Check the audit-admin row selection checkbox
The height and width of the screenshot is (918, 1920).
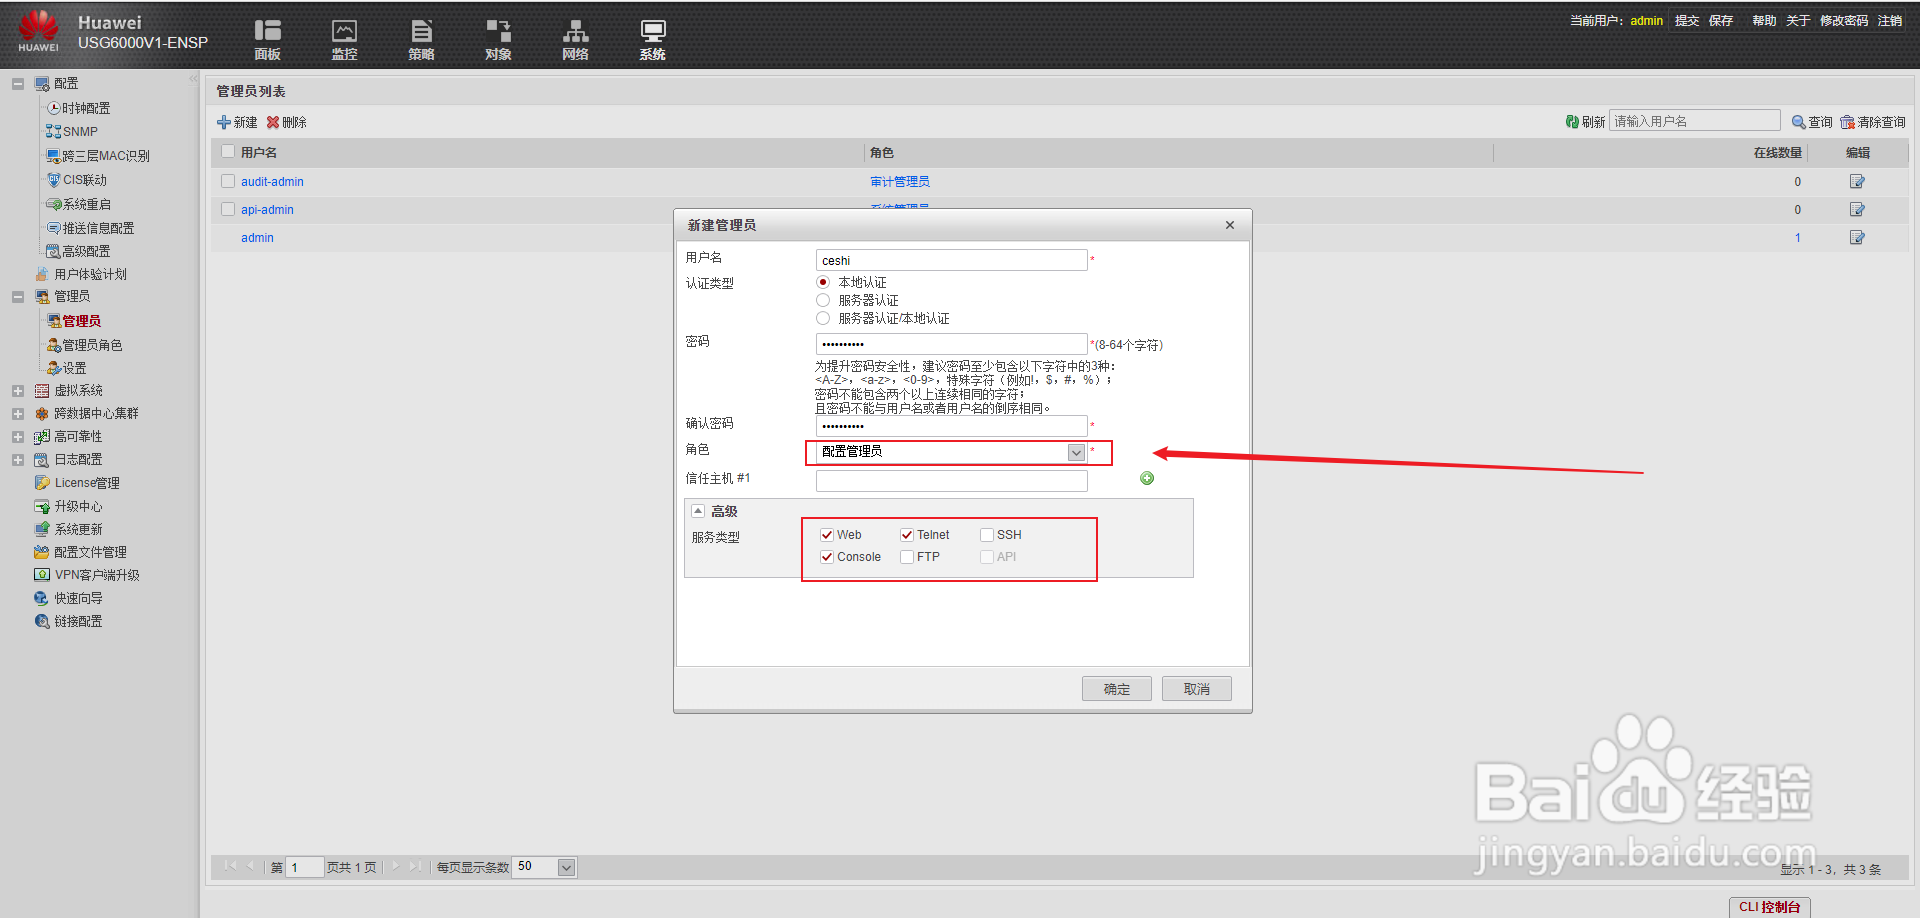click(x=228, y=181)
